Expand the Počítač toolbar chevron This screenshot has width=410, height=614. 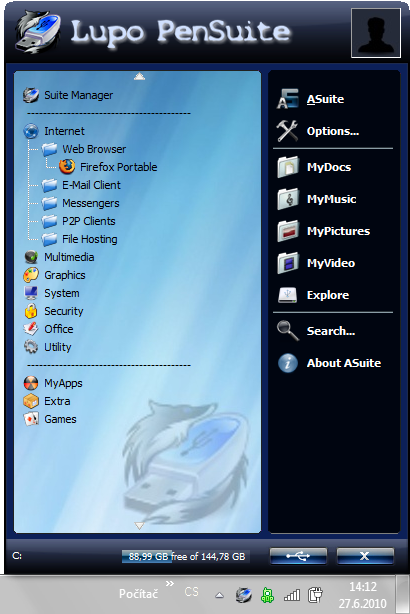(170, 584)
